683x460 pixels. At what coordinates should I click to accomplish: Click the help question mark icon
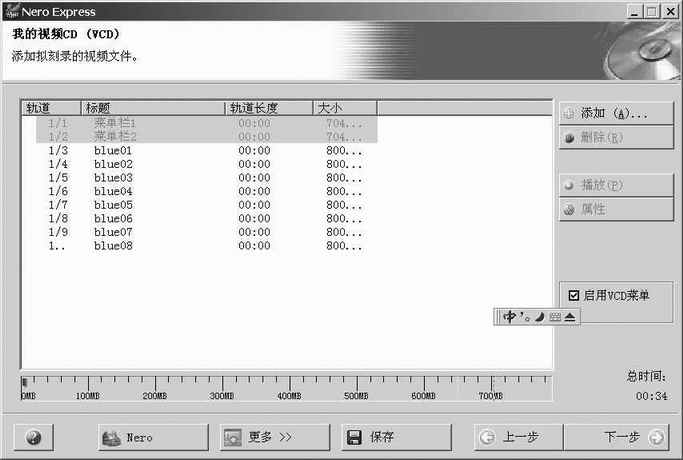point(34,437)
